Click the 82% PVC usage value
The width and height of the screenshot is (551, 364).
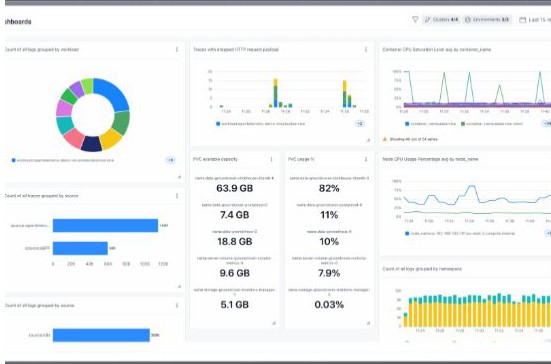(x=329, y=188)
